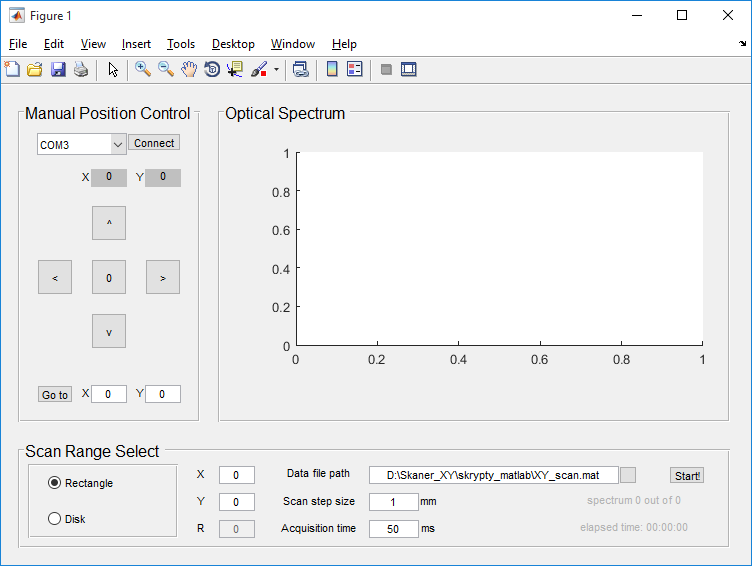The image size is (752, 566).
Task: Click the Start! scan button
Action: click(x=687, y=476)
